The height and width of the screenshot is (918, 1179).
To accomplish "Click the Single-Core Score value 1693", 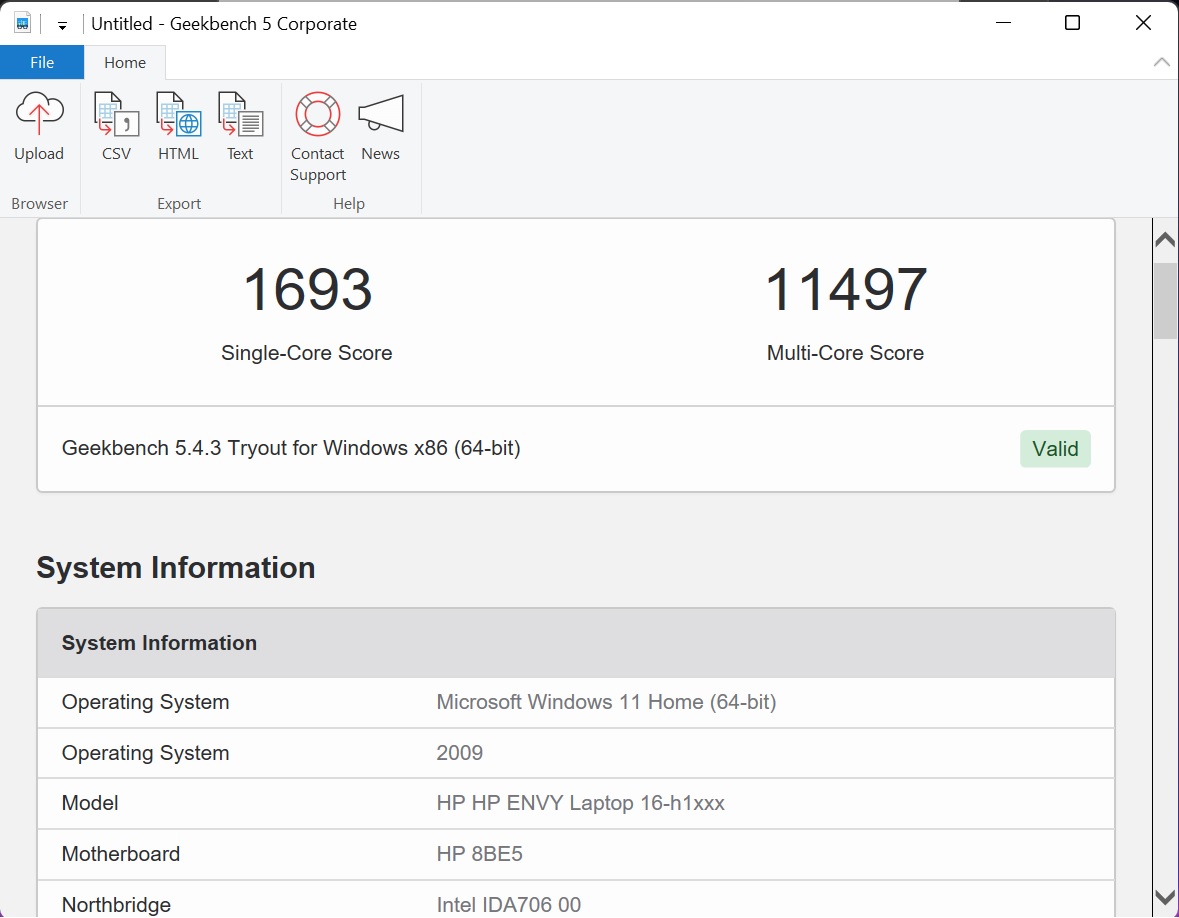I will click(x=307, y=290).
